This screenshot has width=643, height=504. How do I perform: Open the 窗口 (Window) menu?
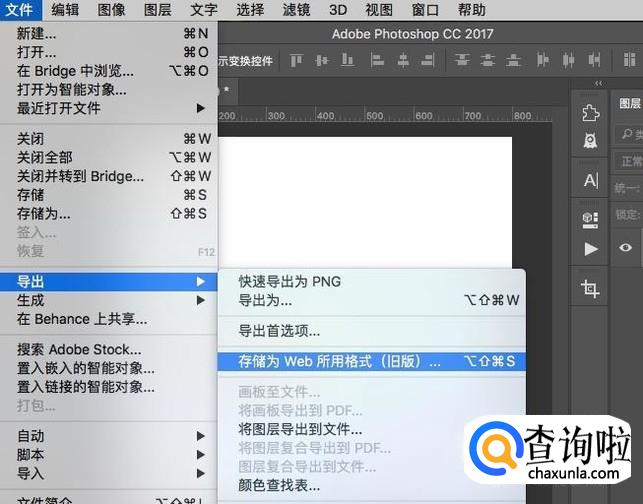425,9
